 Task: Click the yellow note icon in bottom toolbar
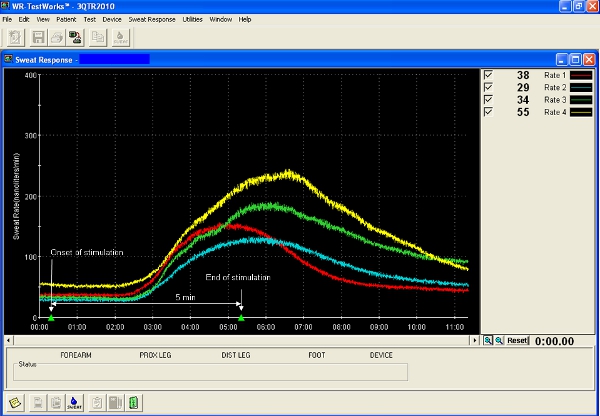pos(15,403)
